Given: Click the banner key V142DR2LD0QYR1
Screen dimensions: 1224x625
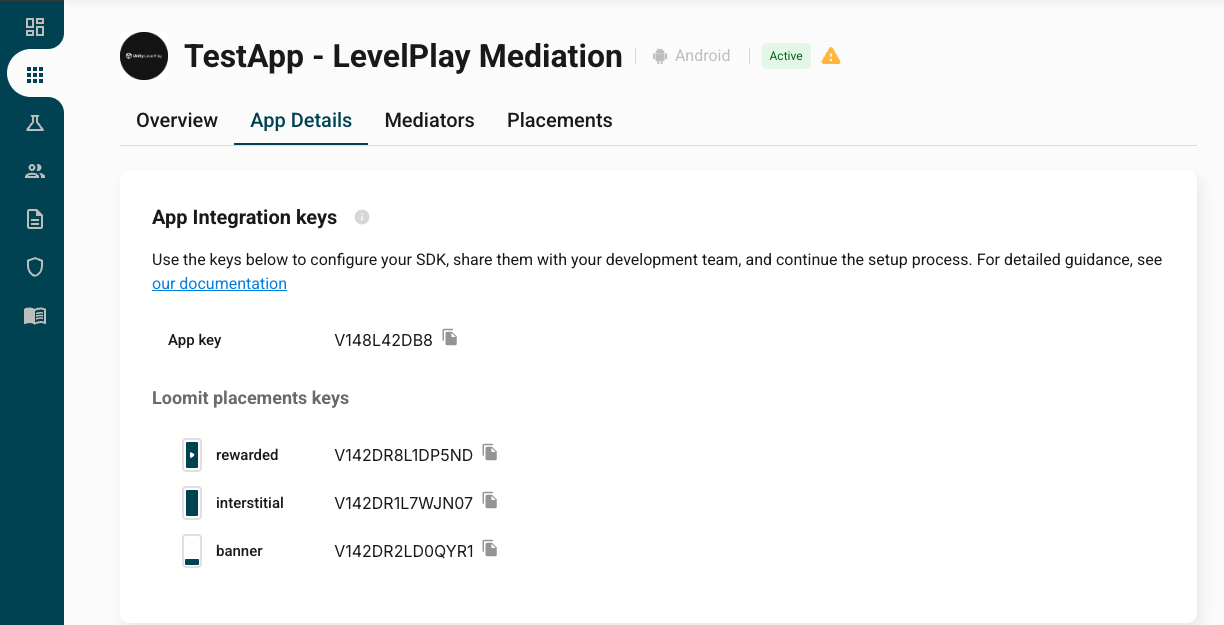Looking at the screenshot, I should coord(404,551).
